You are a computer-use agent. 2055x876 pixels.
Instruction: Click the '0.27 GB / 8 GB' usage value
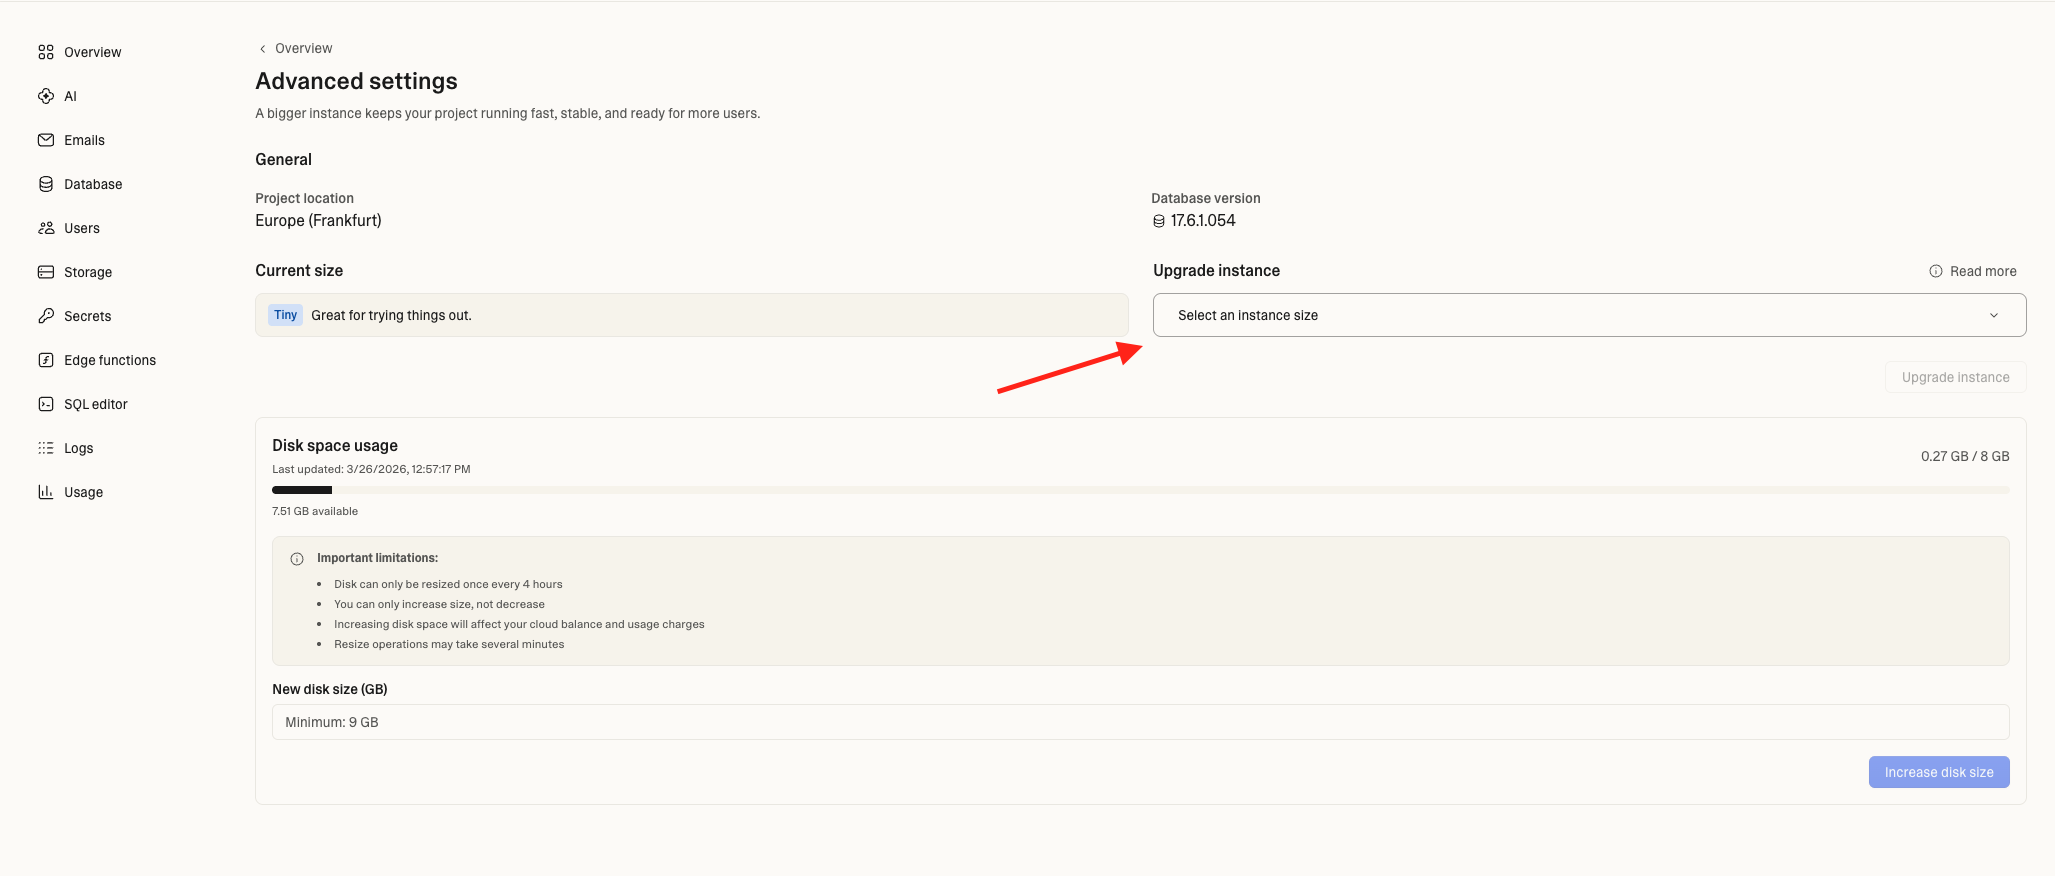point(1965,456)
